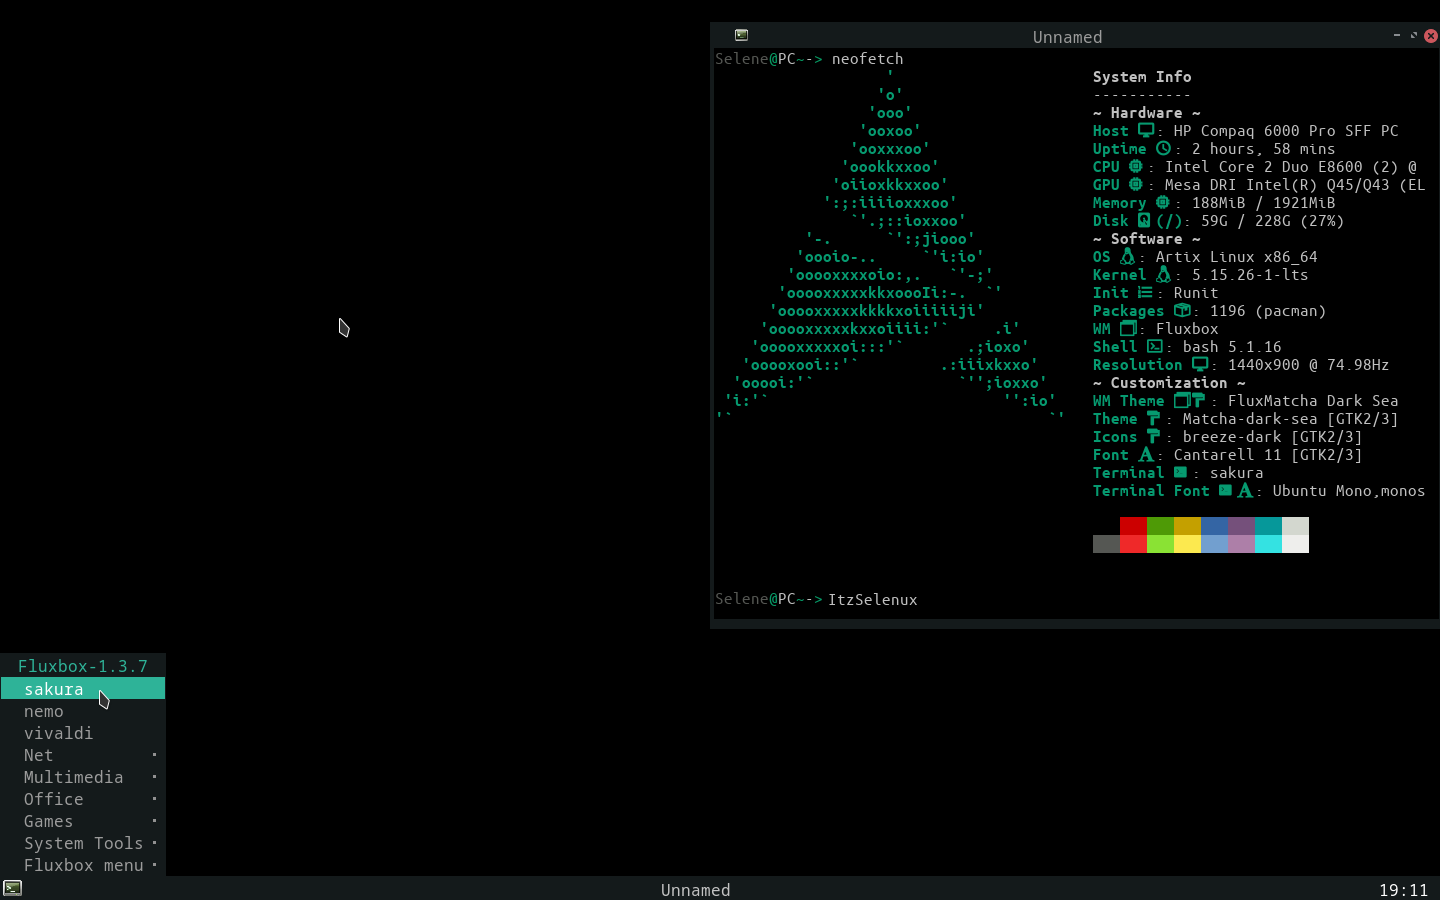This screenshot has height=900, width=1440.
Task: Click chip icon next to GPU
Action: click(x=1135, y=184)
